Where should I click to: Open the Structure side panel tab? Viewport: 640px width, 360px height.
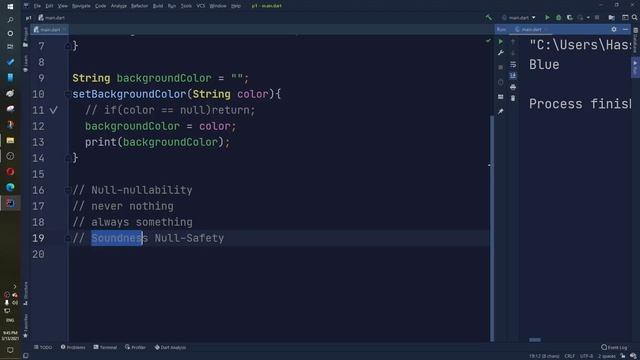[x=26, y=293]
